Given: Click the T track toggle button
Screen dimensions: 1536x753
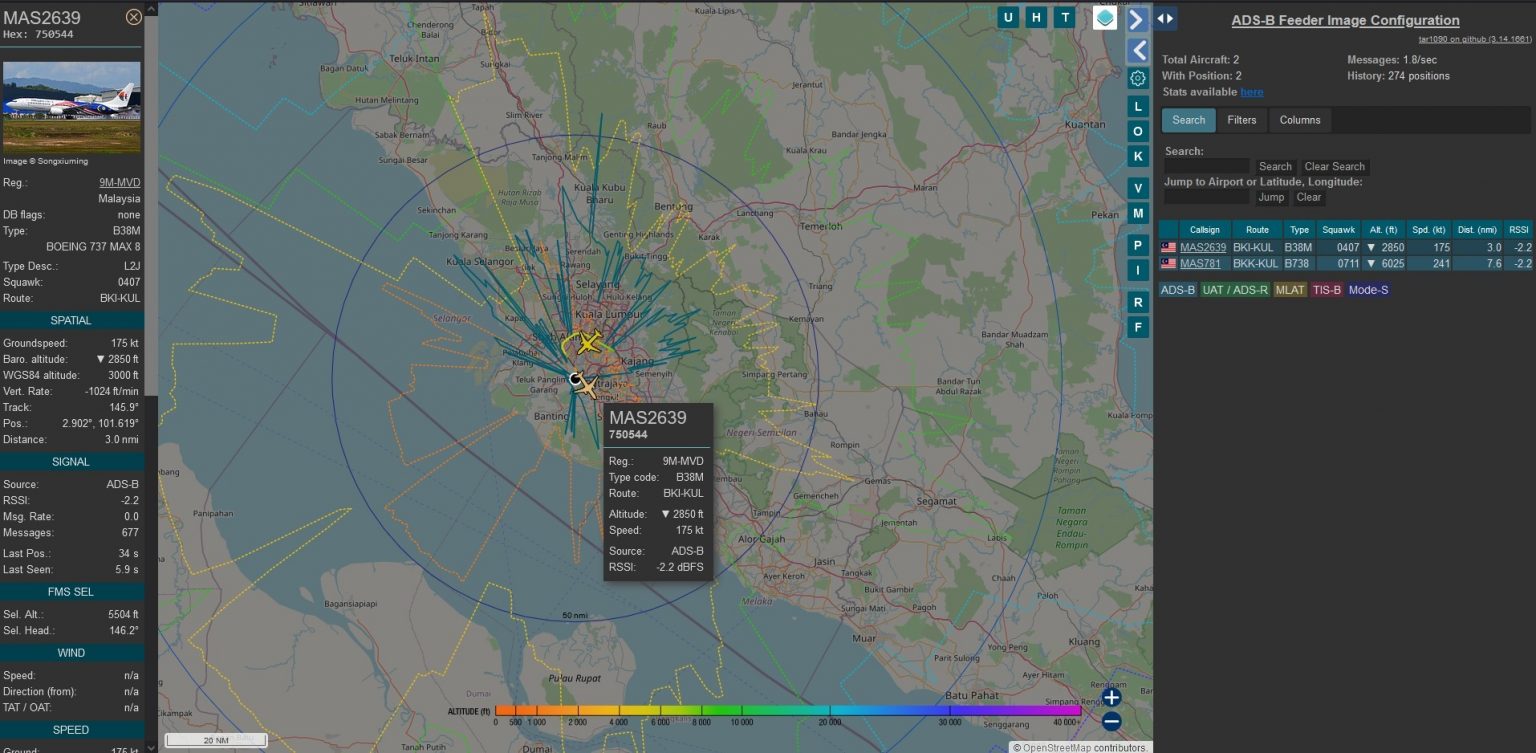Looking at the screenshot, I should [1064, 17].
